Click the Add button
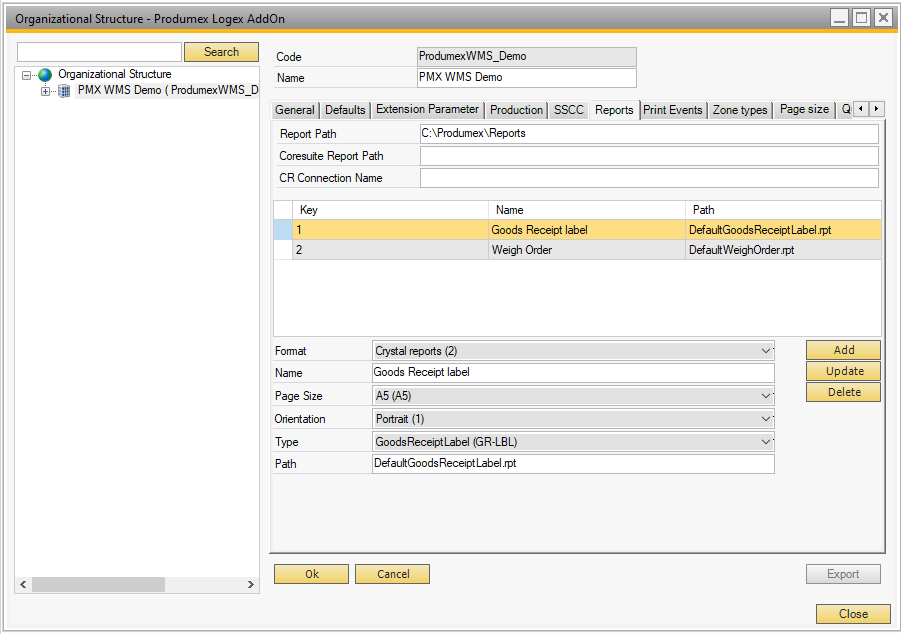This screenshot has width=901, height=634. tap(843, 350)
